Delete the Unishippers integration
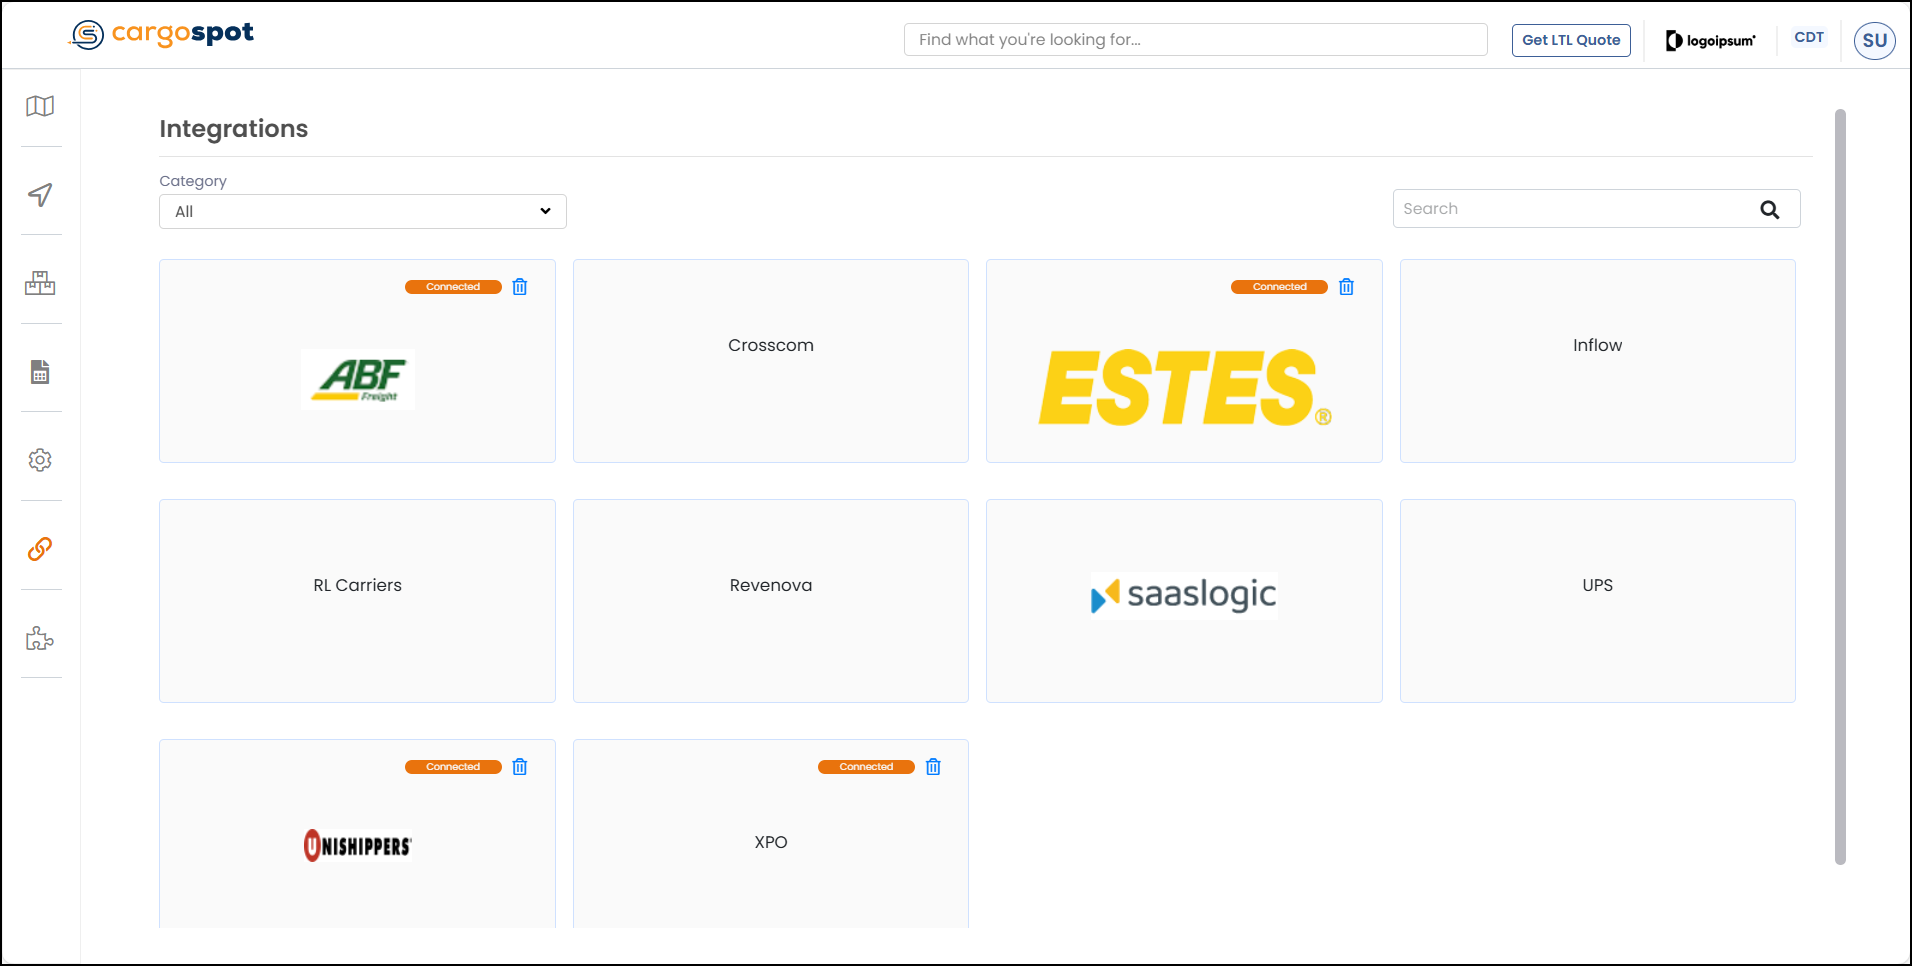1912x966 pixels. tap(520, 767)
